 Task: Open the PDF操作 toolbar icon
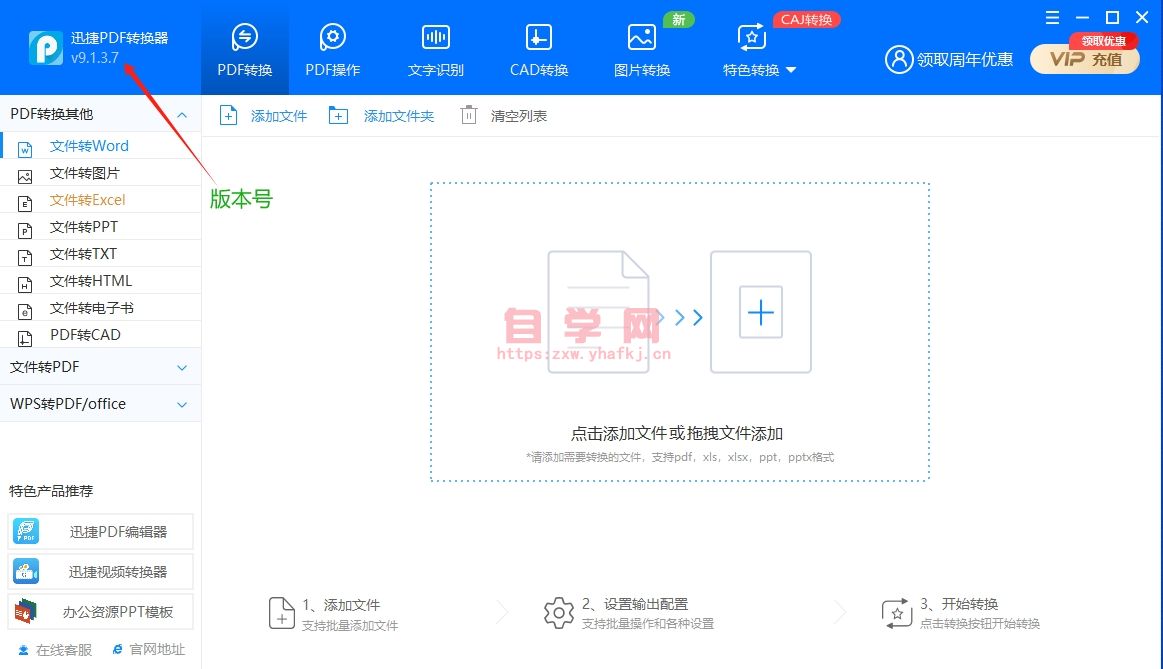tap(332, 38)
